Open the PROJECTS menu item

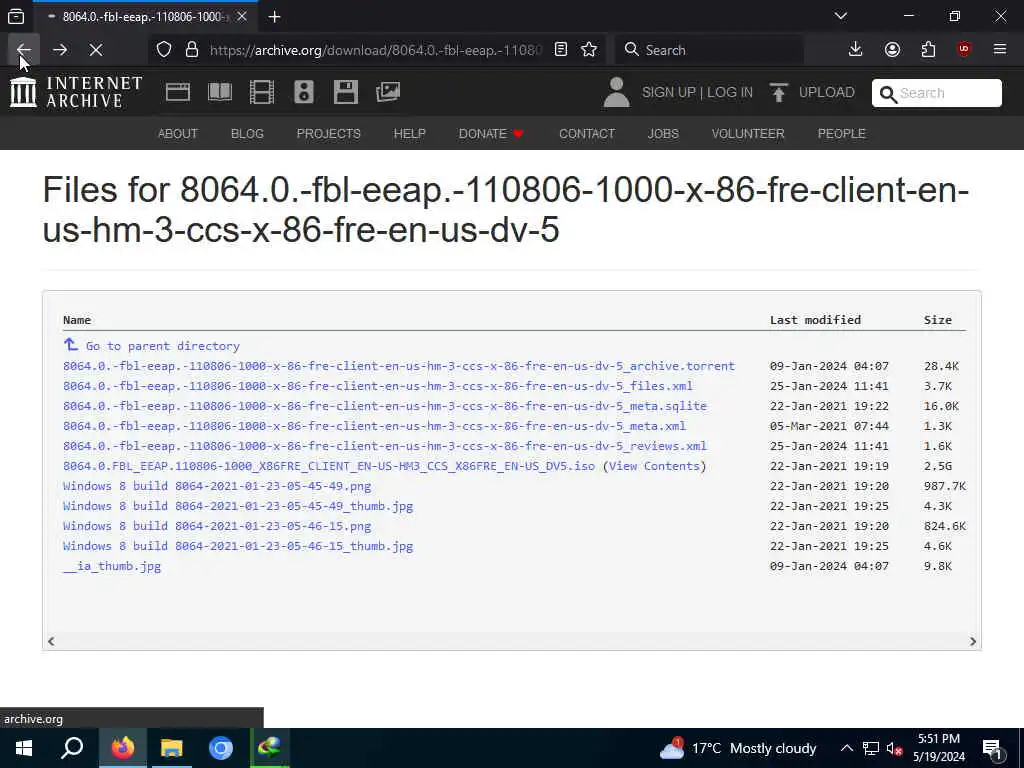click(x=328, y=133)
